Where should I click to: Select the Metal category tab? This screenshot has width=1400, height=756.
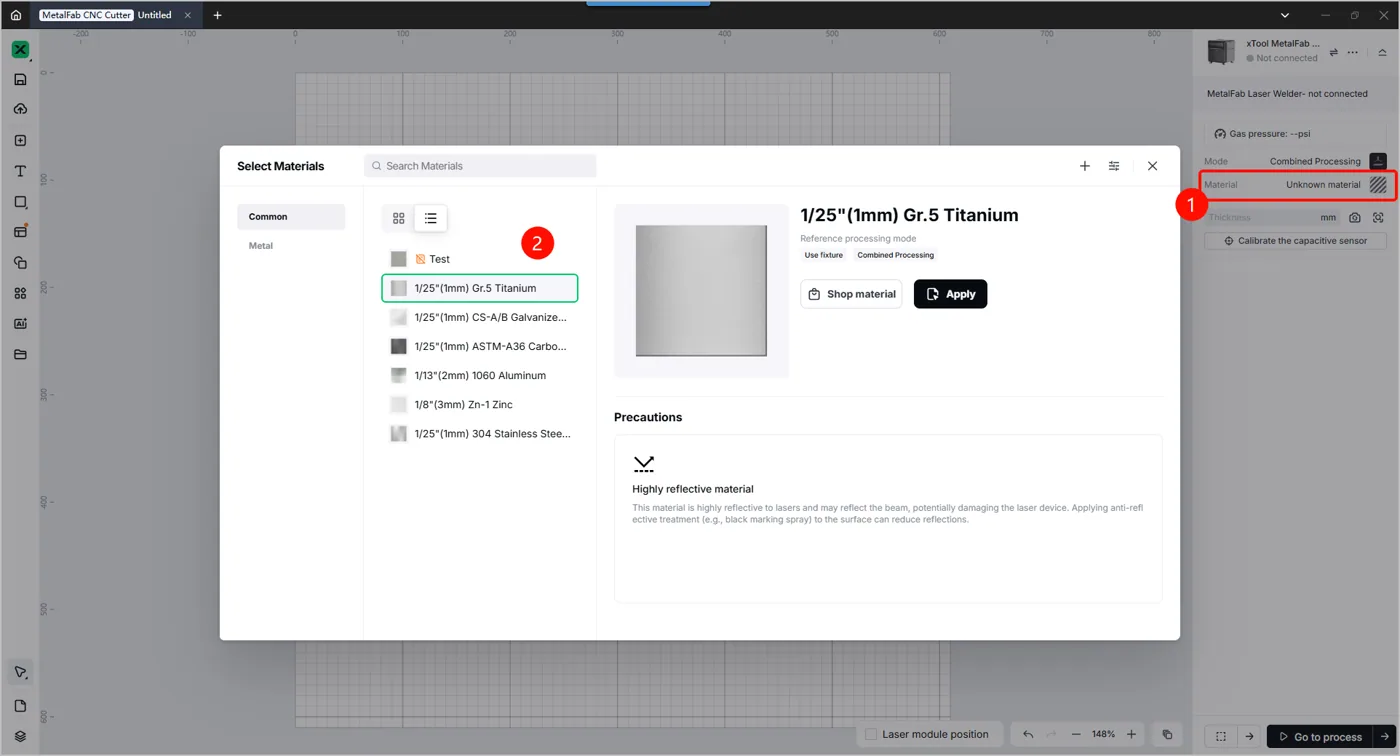coord(261,246)
